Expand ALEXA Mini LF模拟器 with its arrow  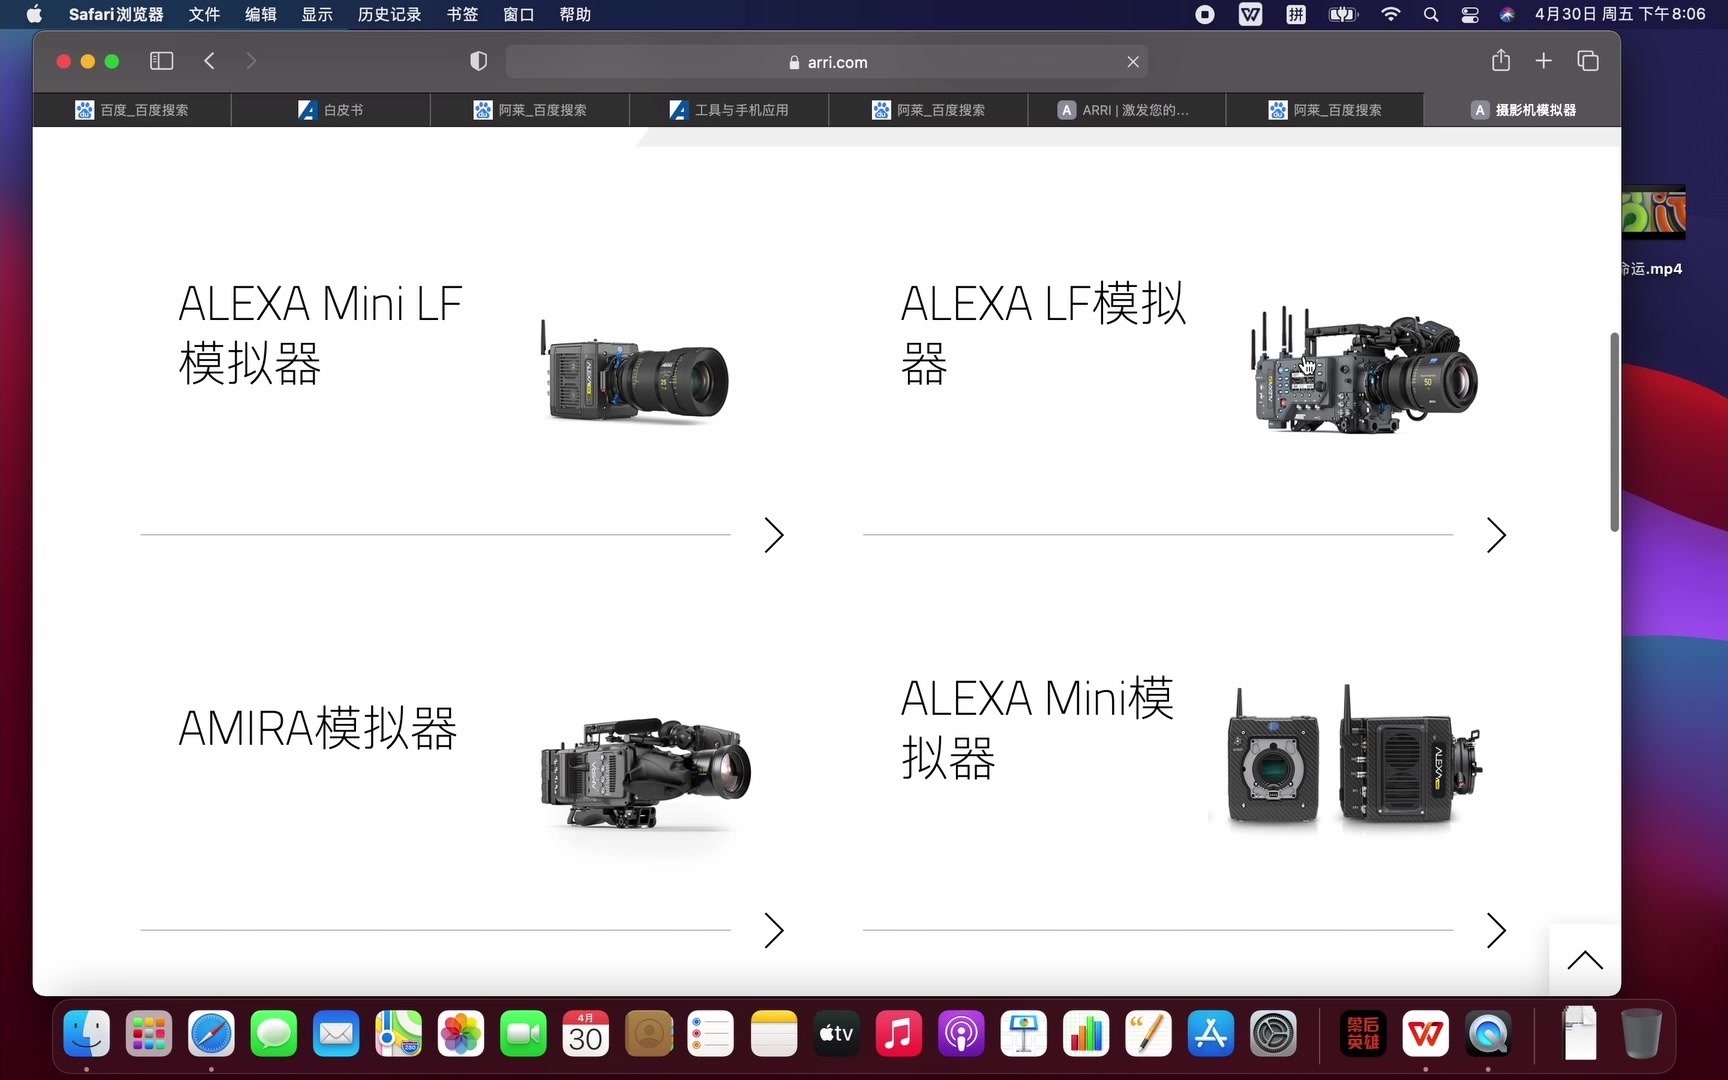coord(773,536)
